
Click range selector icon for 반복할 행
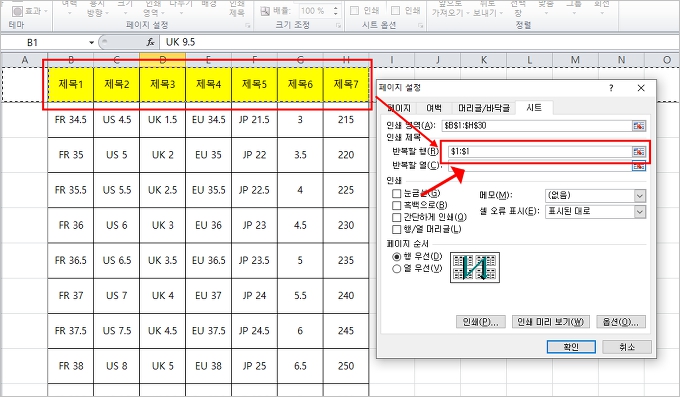[x=638, y=151]
